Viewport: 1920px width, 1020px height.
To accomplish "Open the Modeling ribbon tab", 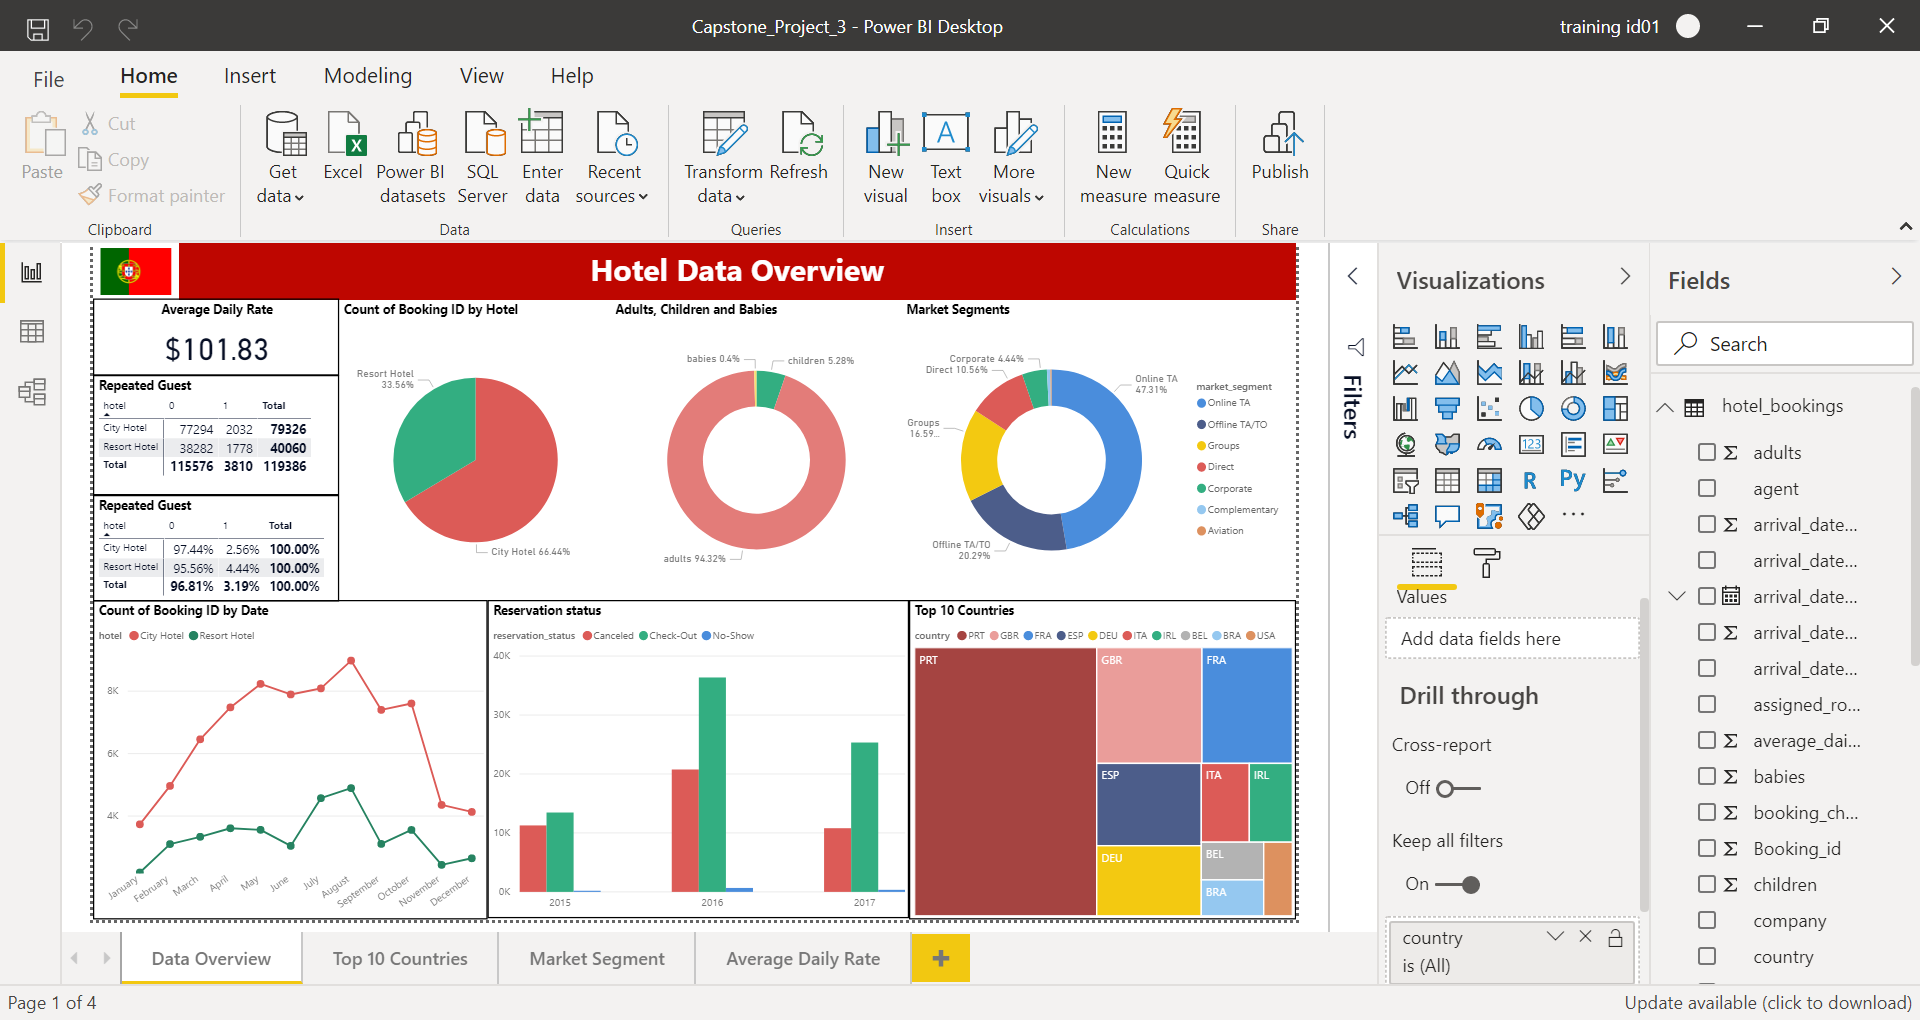I will tap(367, 76).
